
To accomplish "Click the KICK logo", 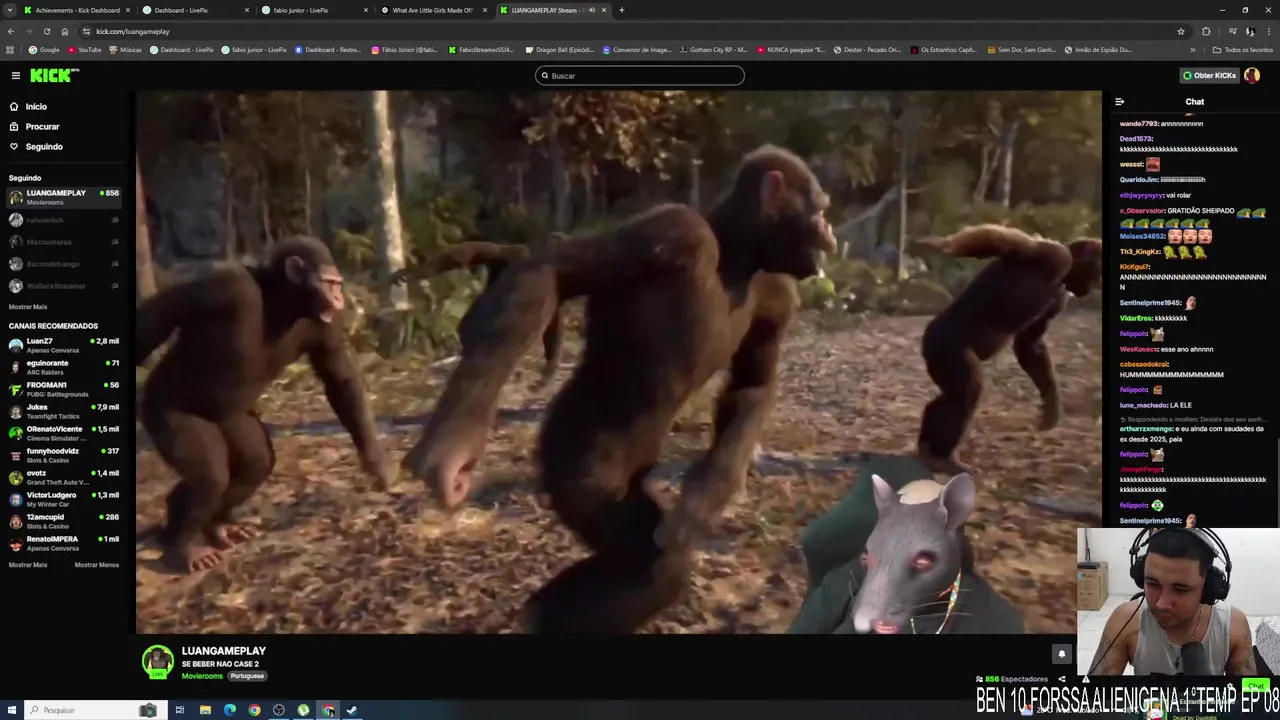I will point(54,75).
